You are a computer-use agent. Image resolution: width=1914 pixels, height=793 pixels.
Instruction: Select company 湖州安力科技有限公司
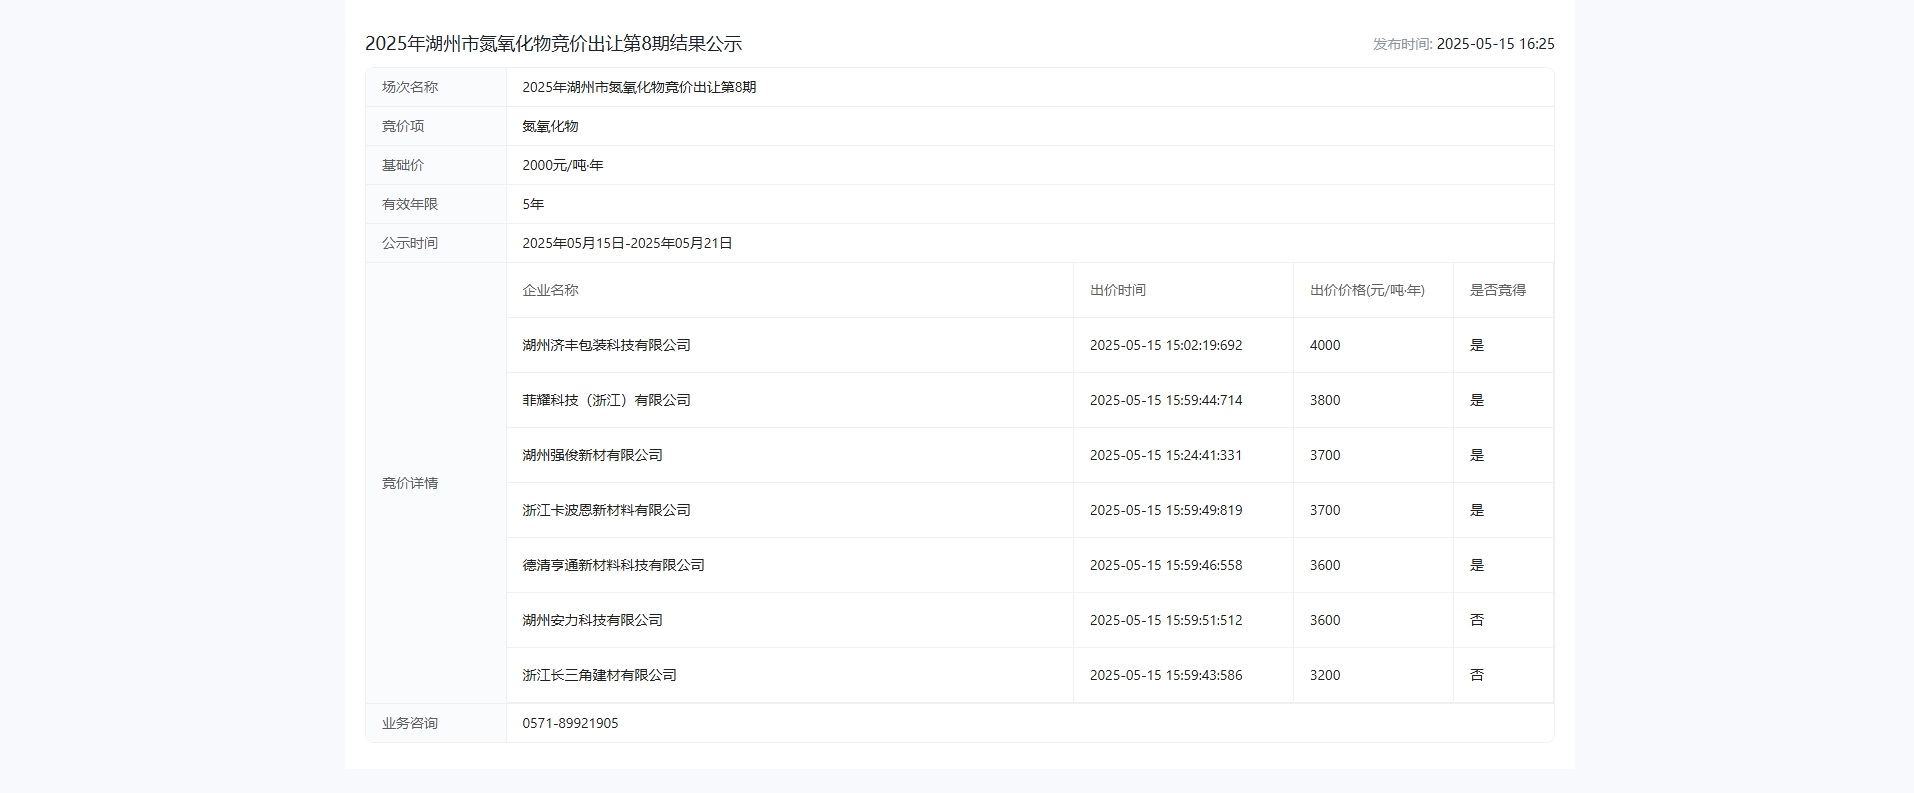(592, 620)
